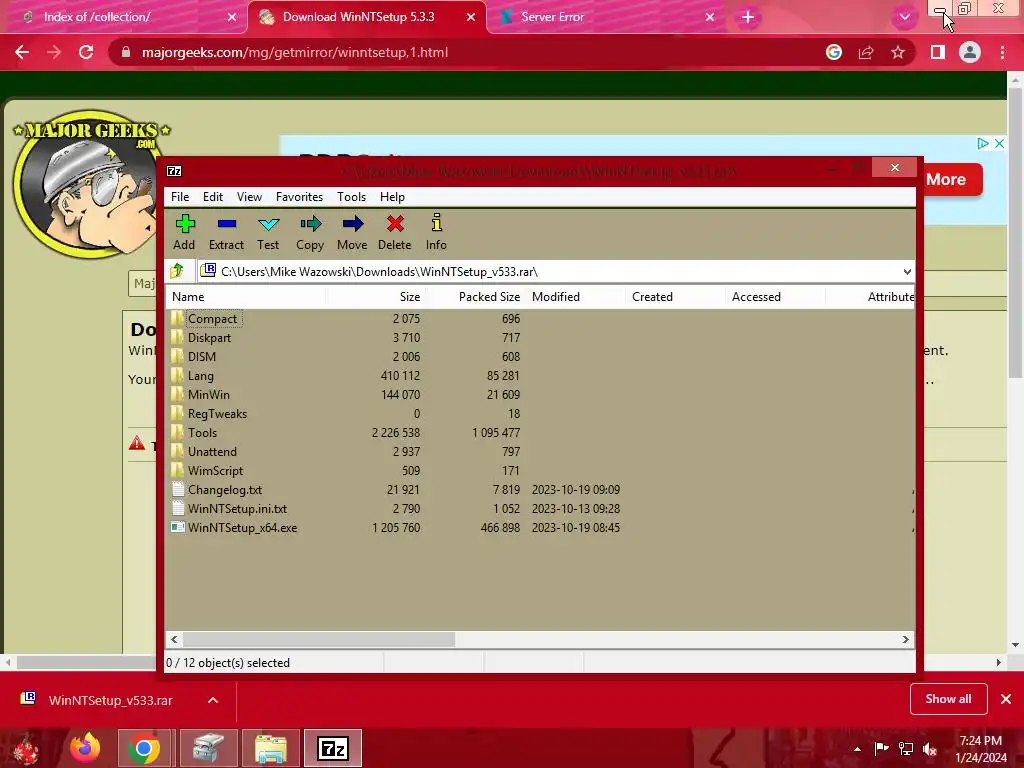
Task: Click the red More button in the ad
Action: 950,180
